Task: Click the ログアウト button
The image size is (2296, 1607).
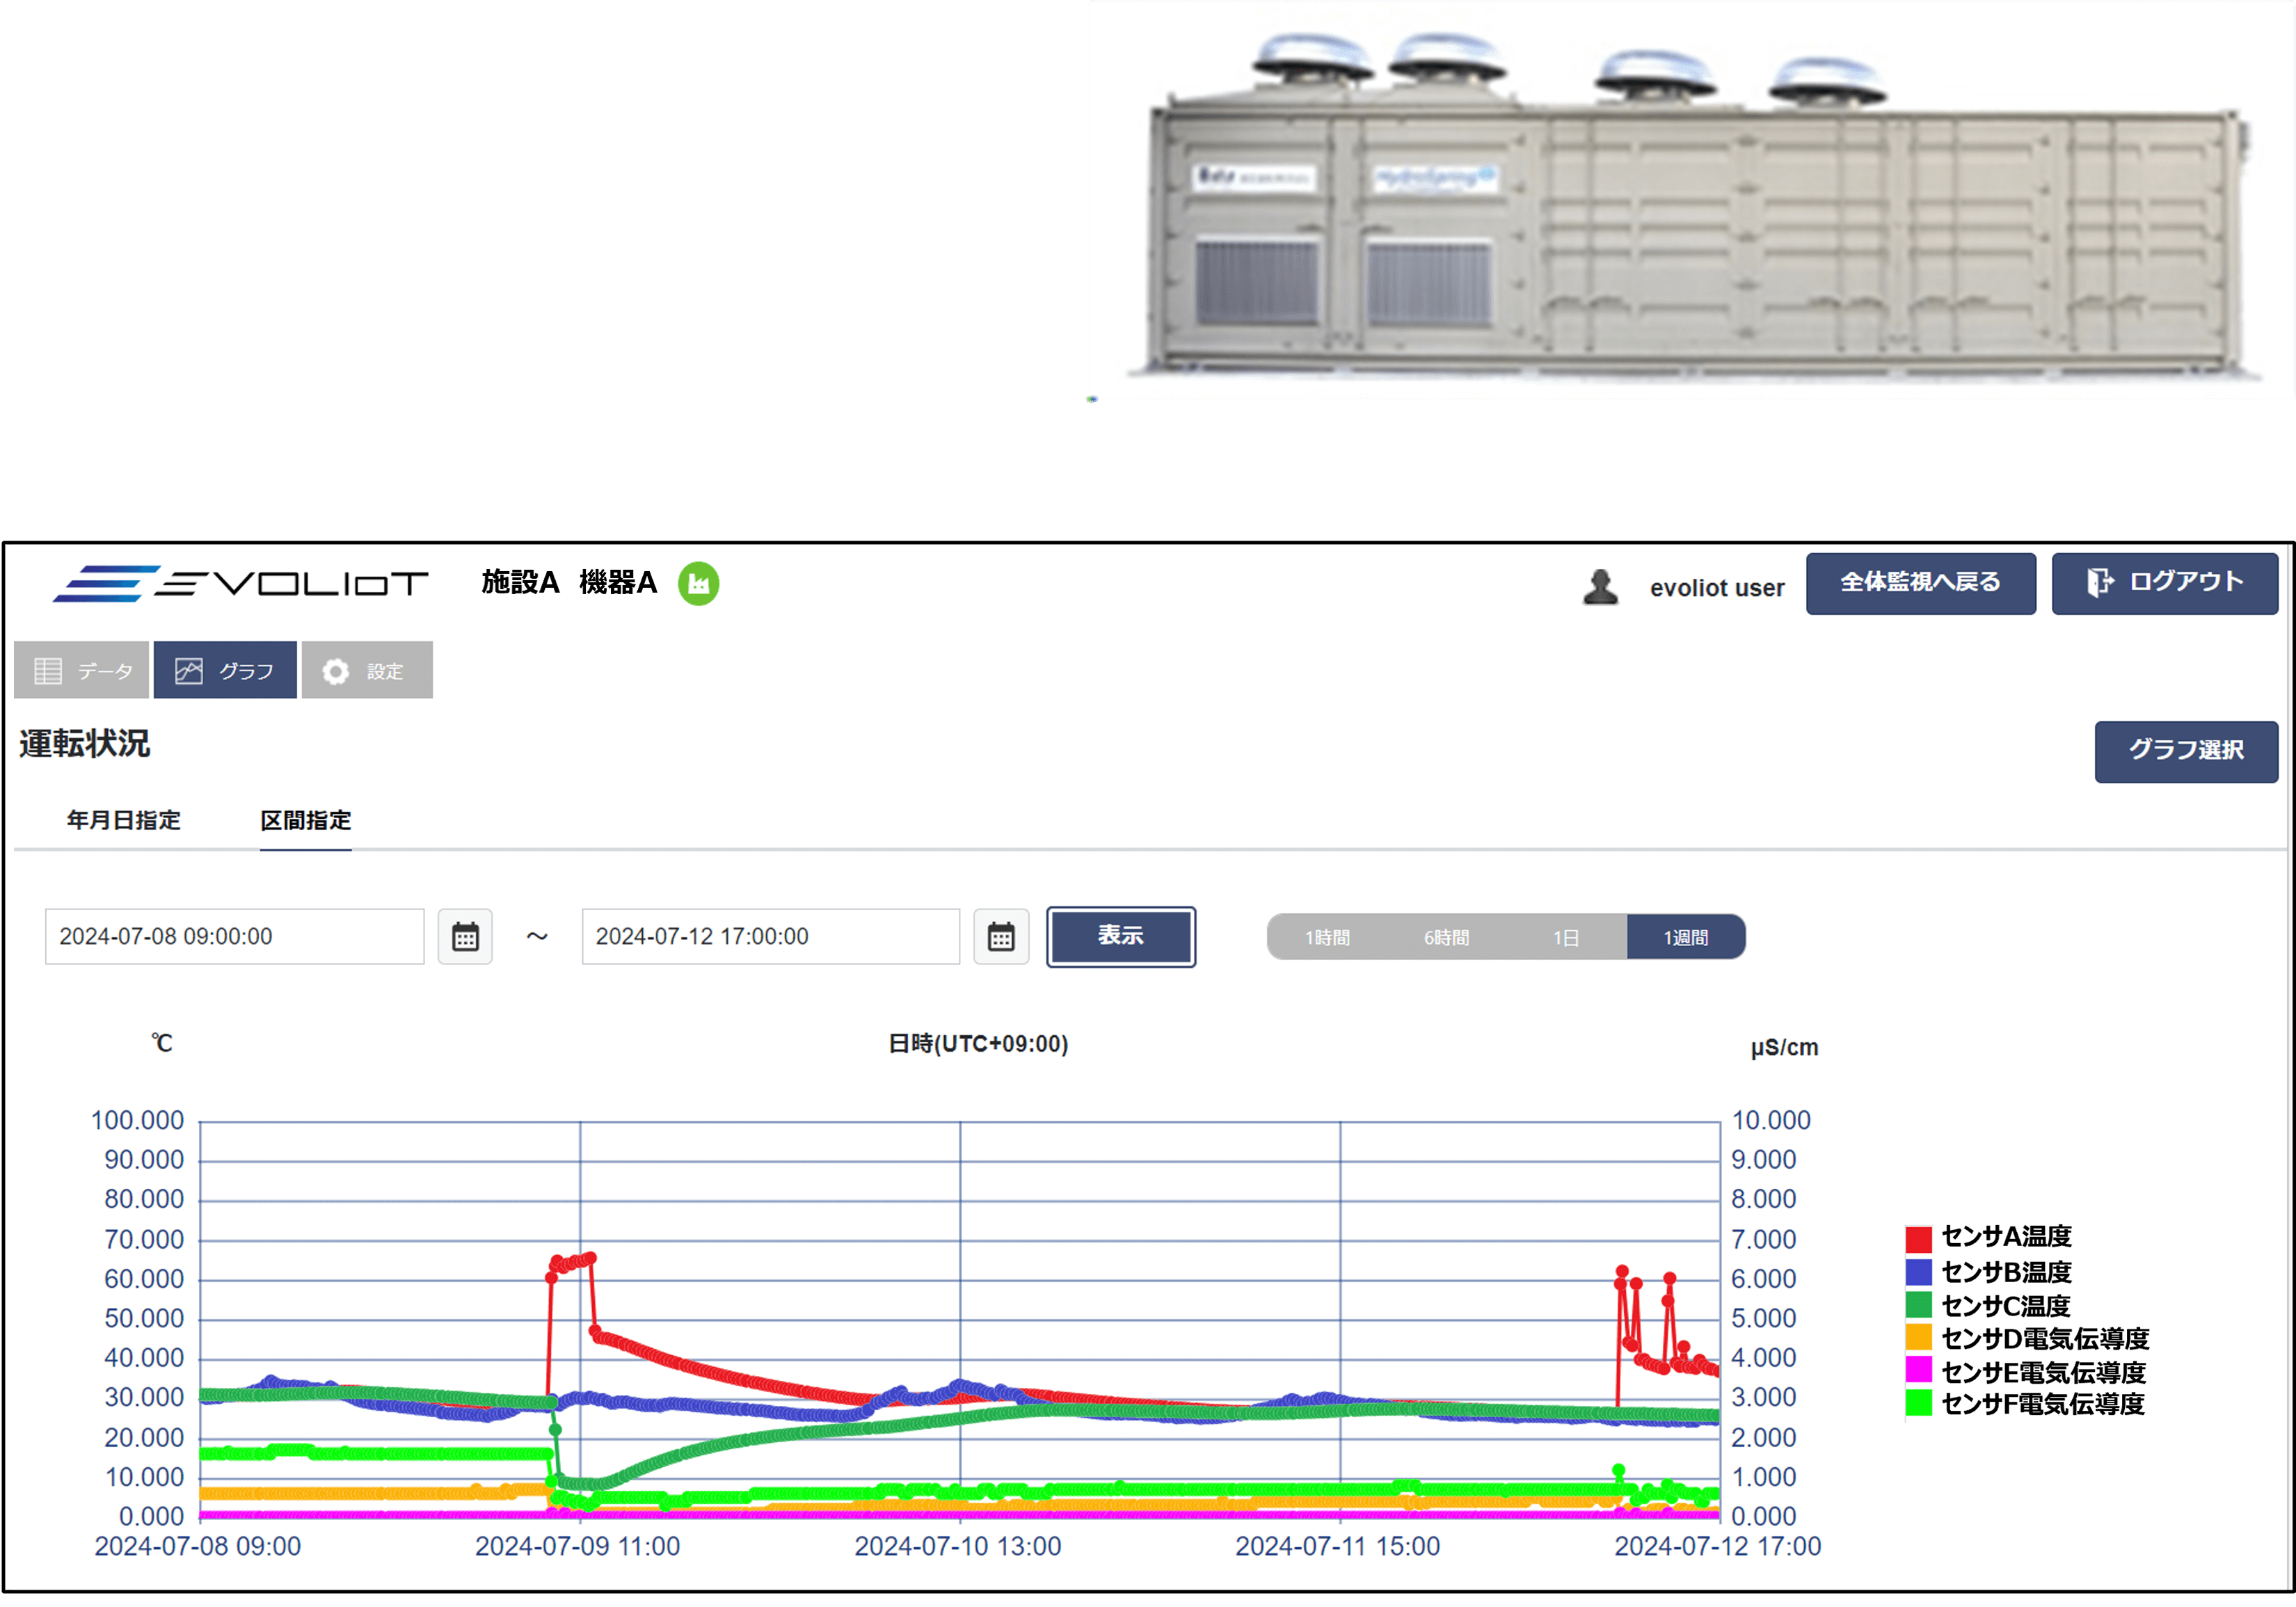Action: (2164, 583)
